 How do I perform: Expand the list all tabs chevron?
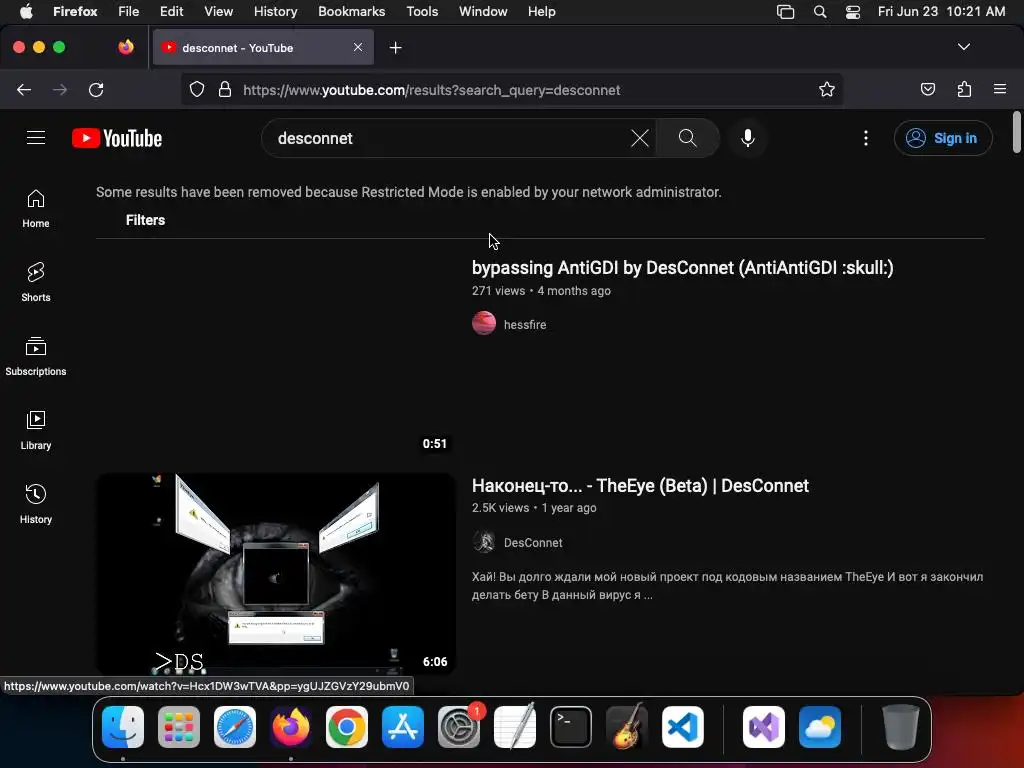963,47
